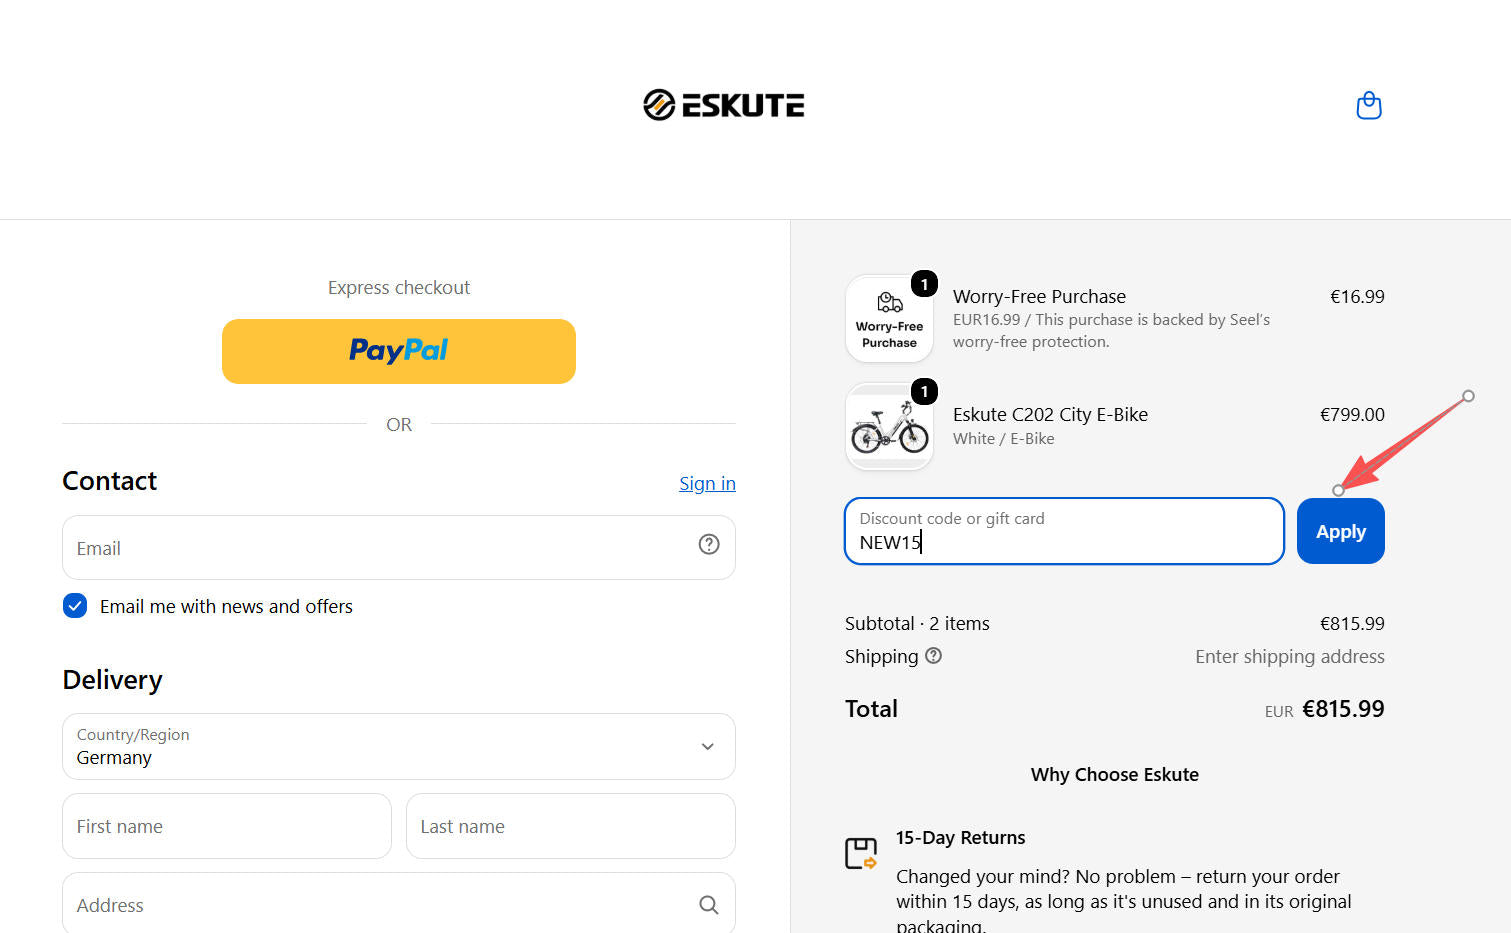This screenshot has height=933, width=1511.
Task: Pay with PayPal express checkout
Action: pos(399,351)
